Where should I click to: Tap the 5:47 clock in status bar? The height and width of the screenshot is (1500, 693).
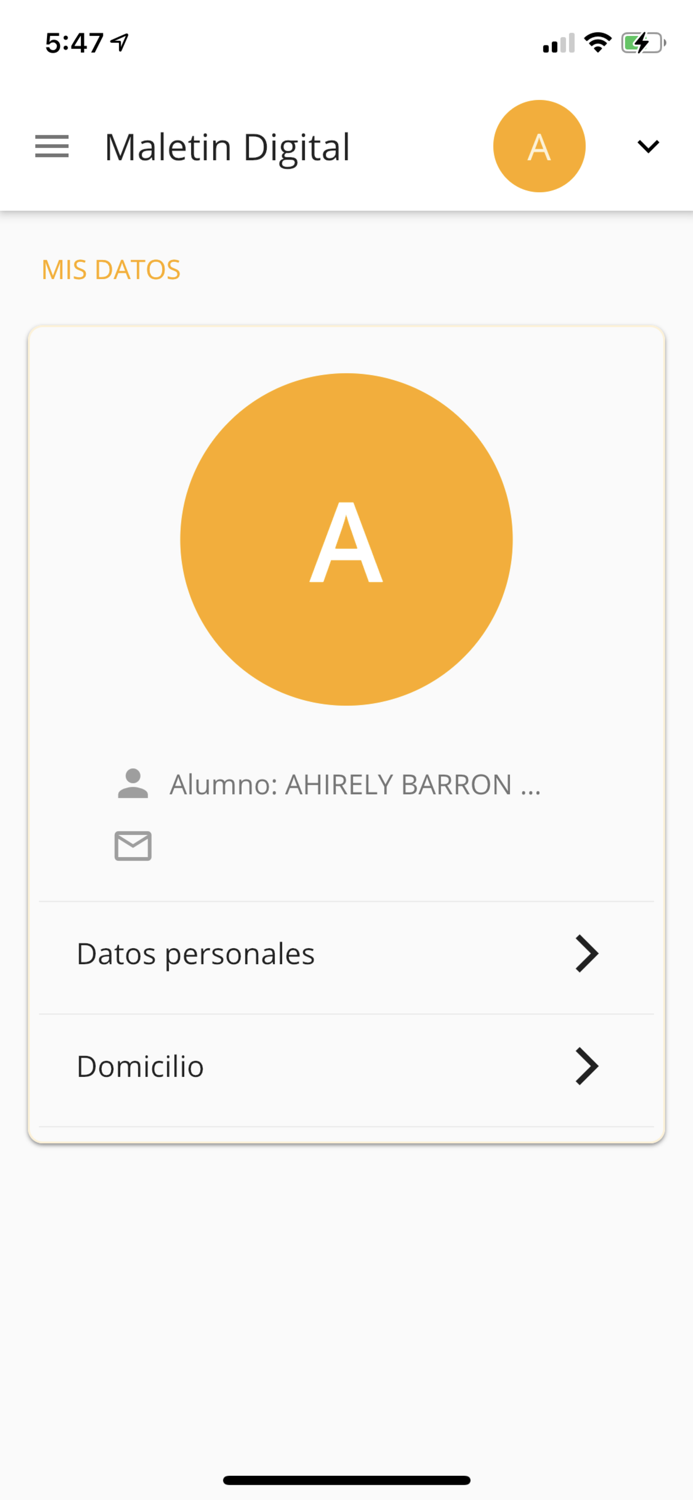tap(74, 43)
